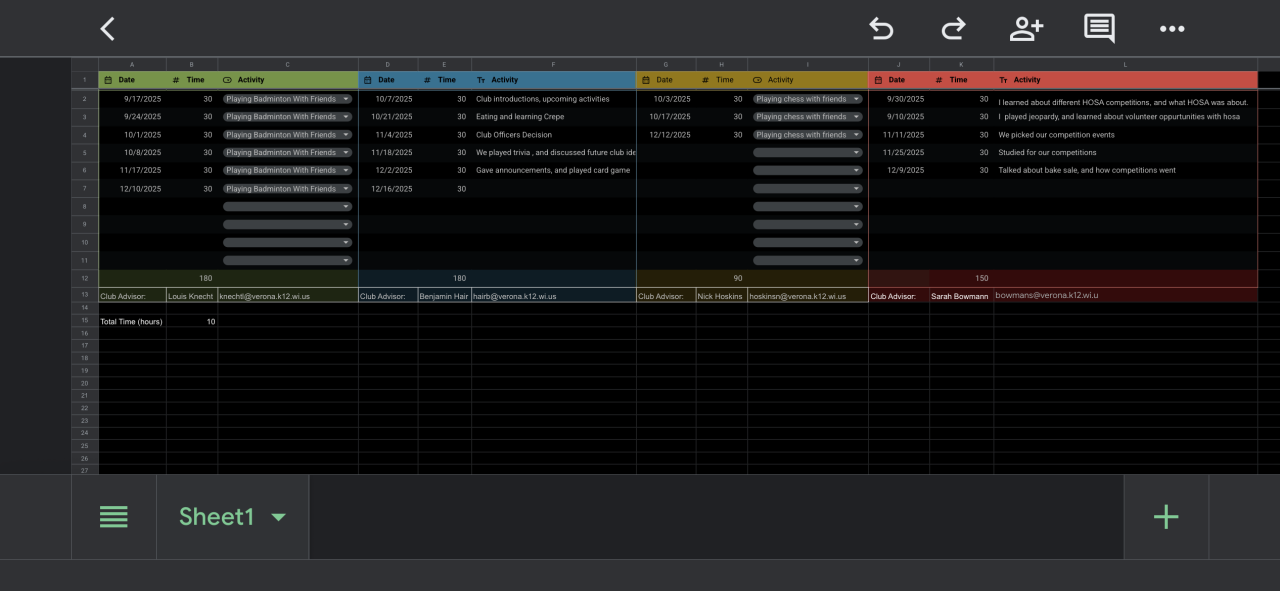The width and height of the screenshot is (1280, 591).
Task: Select column F header
Action: [553, 65]
